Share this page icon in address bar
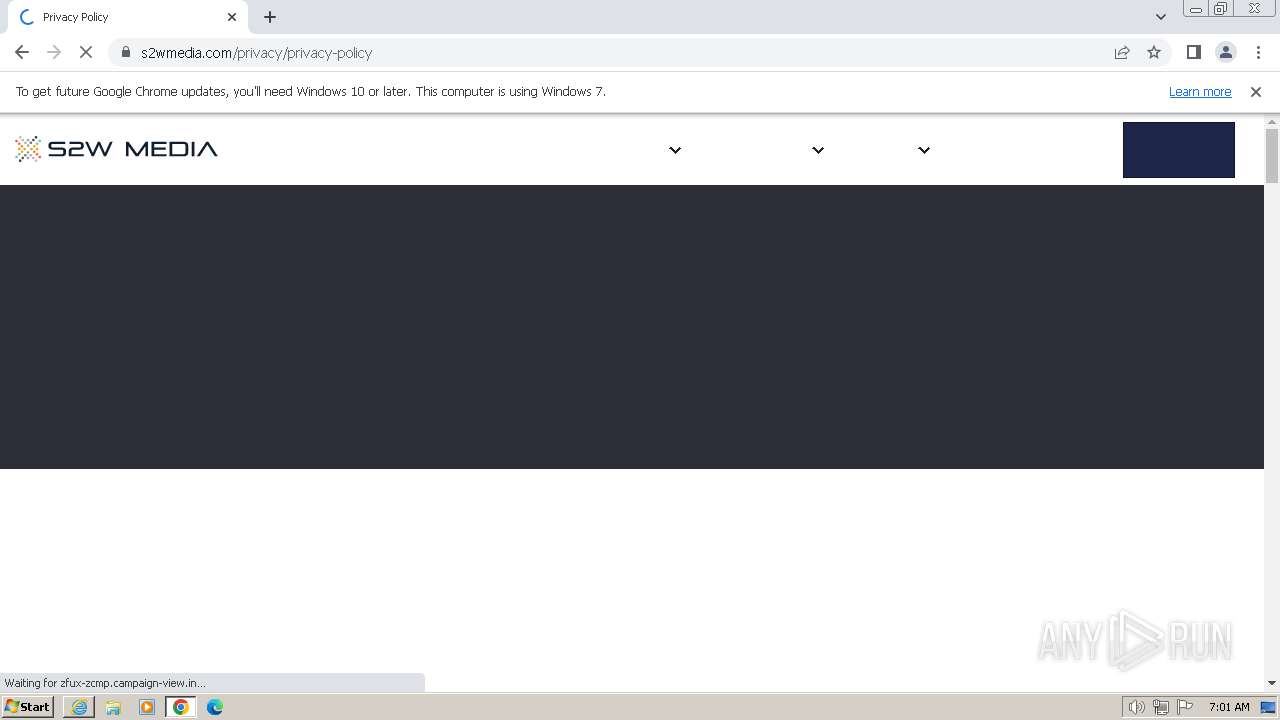The width and height of the screenshot is (1280, 720). point(1122,52)
